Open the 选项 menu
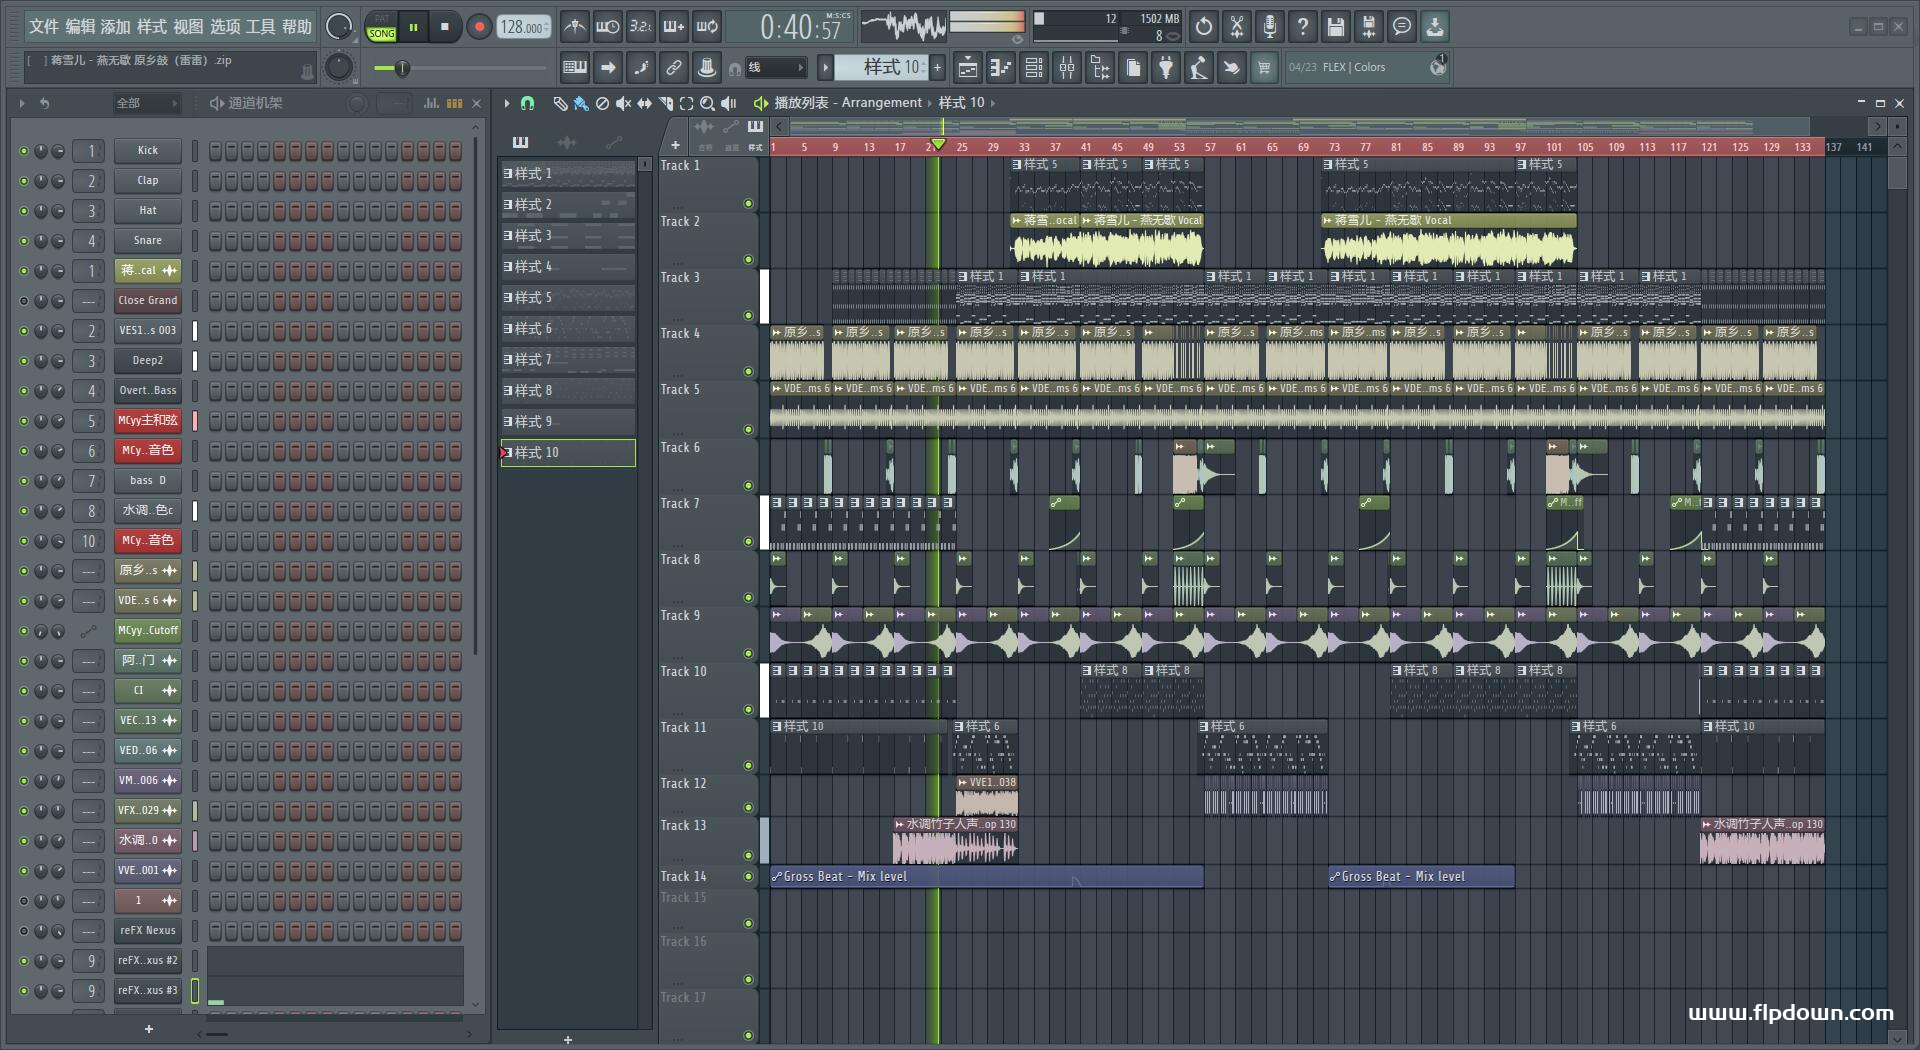 pyautogui.click(x=225, y=27)
